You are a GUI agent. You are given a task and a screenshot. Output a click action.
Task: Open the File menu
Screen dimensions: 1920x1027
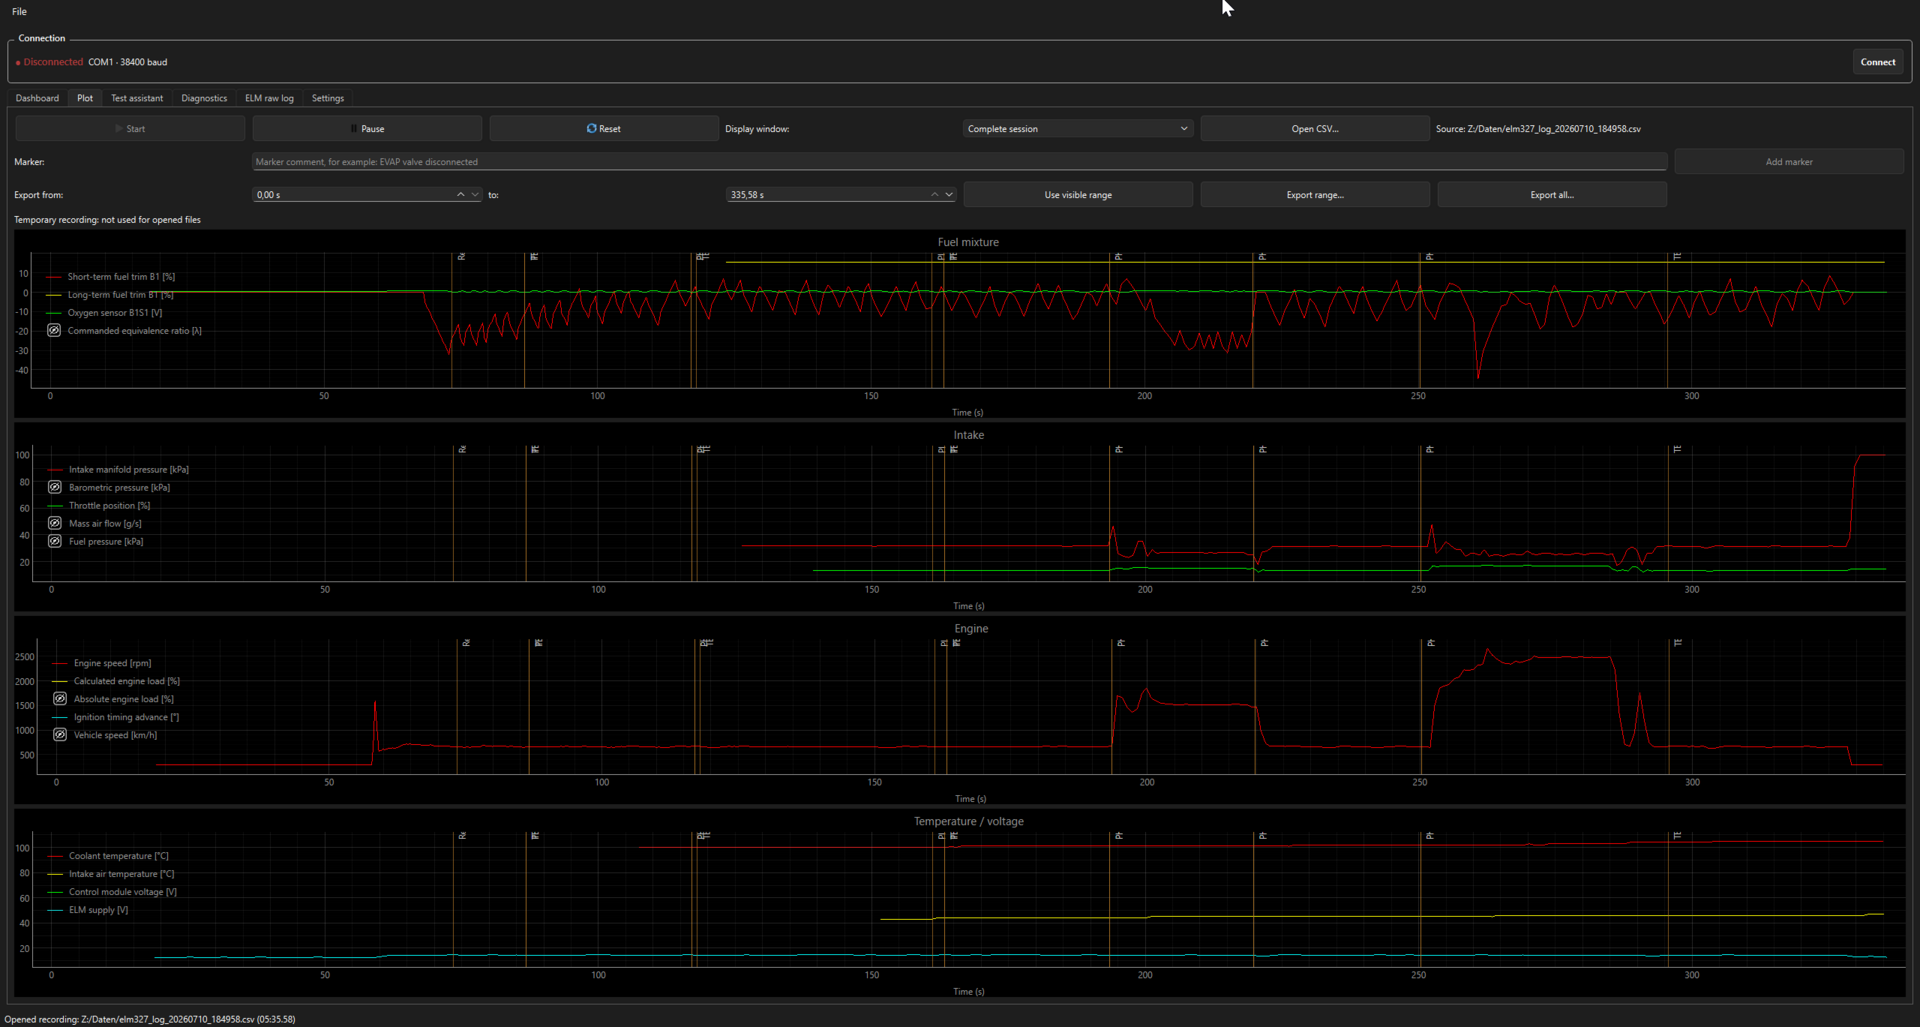(x=19, y=12)
